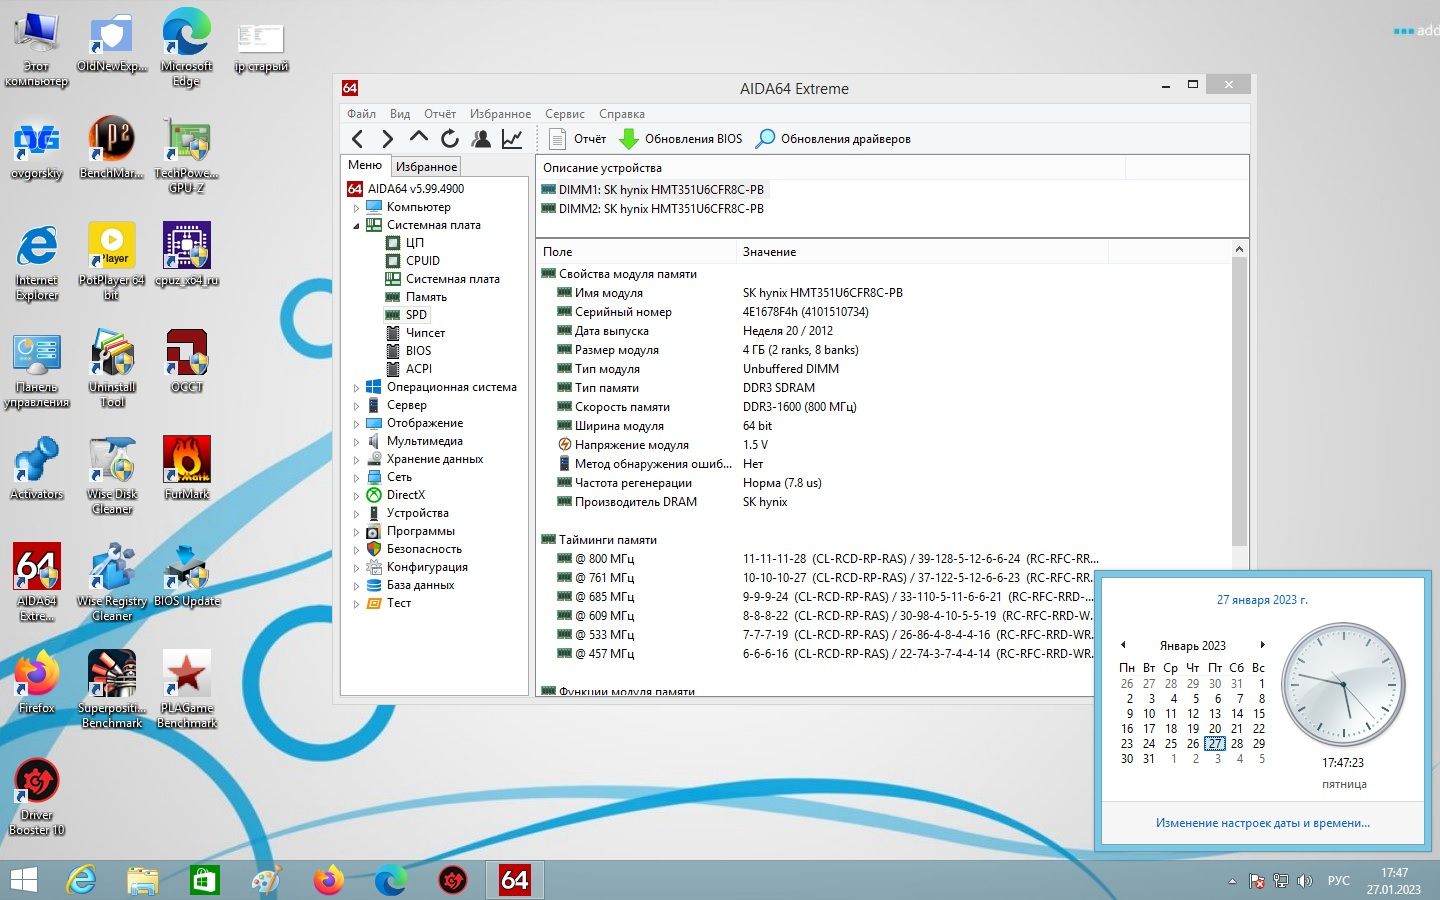Expand the Тест tree node
Screen dimensions: 1440x900
[356, 603]
